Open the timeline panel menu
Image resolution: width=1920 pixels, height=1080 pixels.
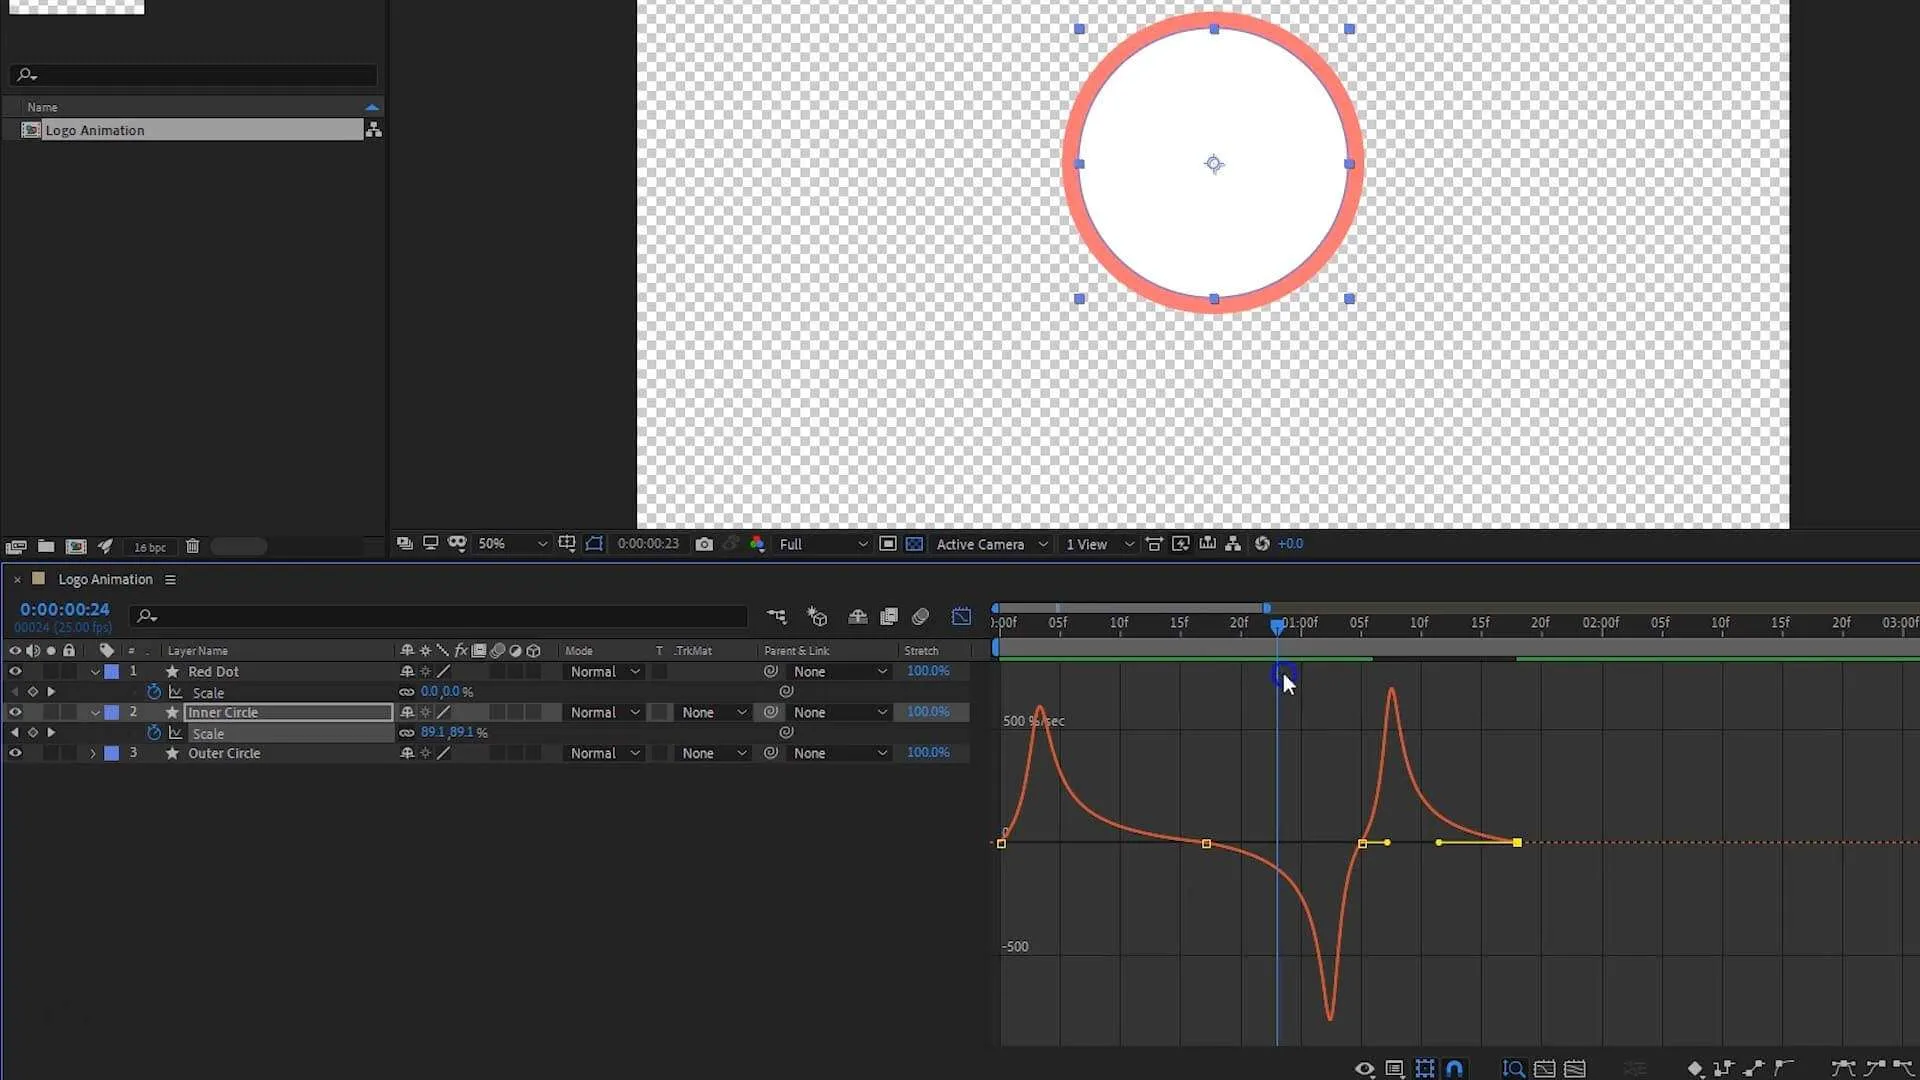pos(170,579)
